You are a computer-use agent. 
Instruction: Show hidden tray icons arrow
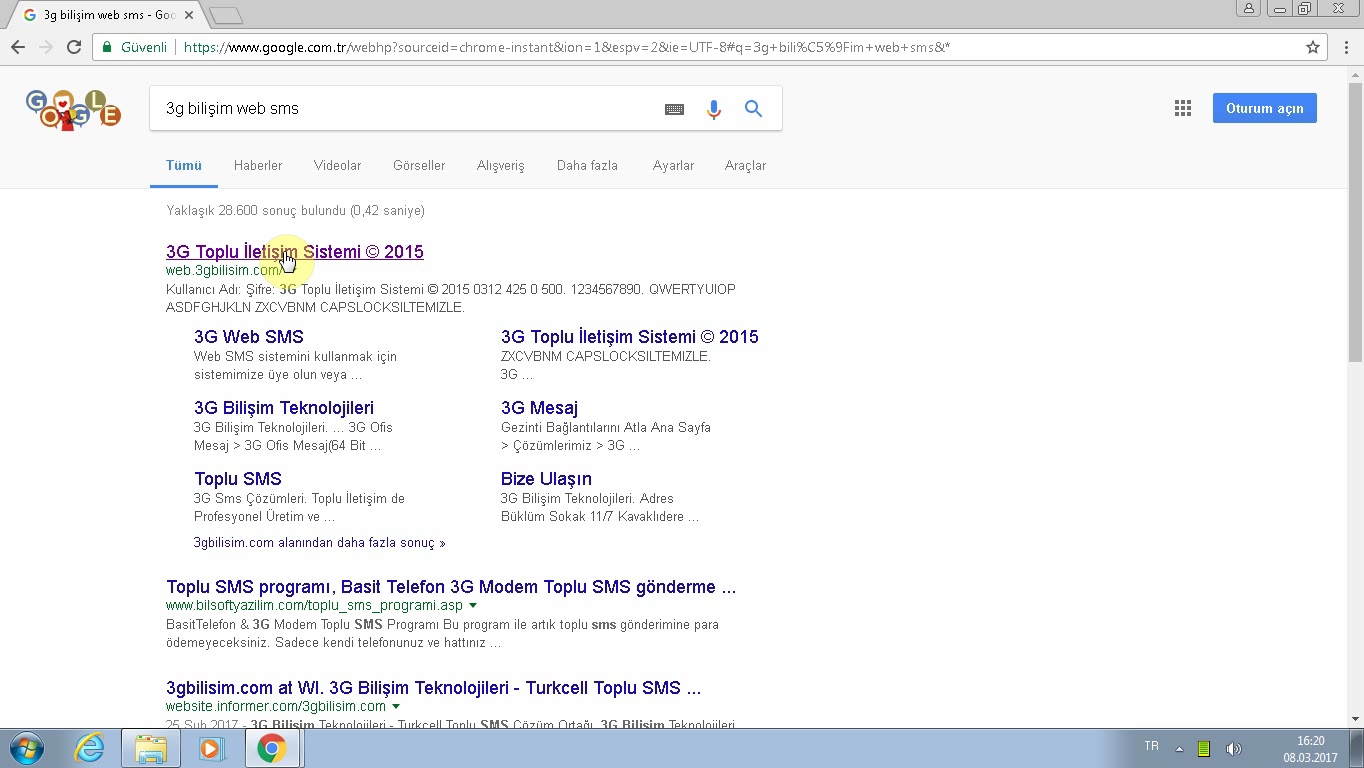[1179, 749]
